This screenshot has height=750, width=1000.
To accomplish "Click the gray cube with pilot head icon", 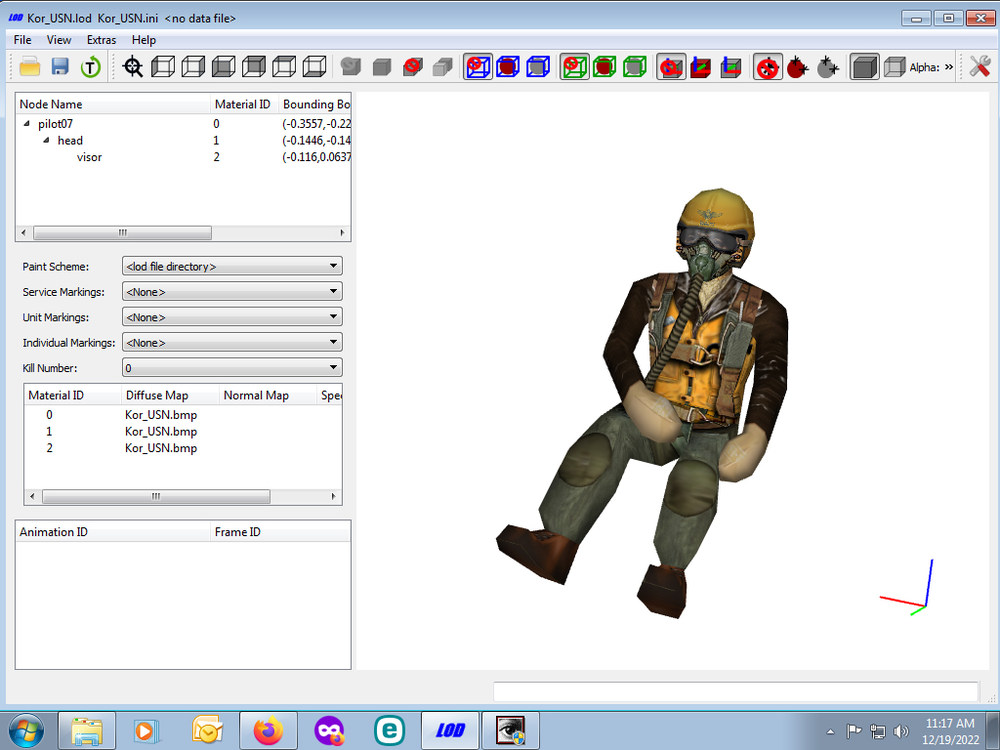I will (x=351, y=66).
